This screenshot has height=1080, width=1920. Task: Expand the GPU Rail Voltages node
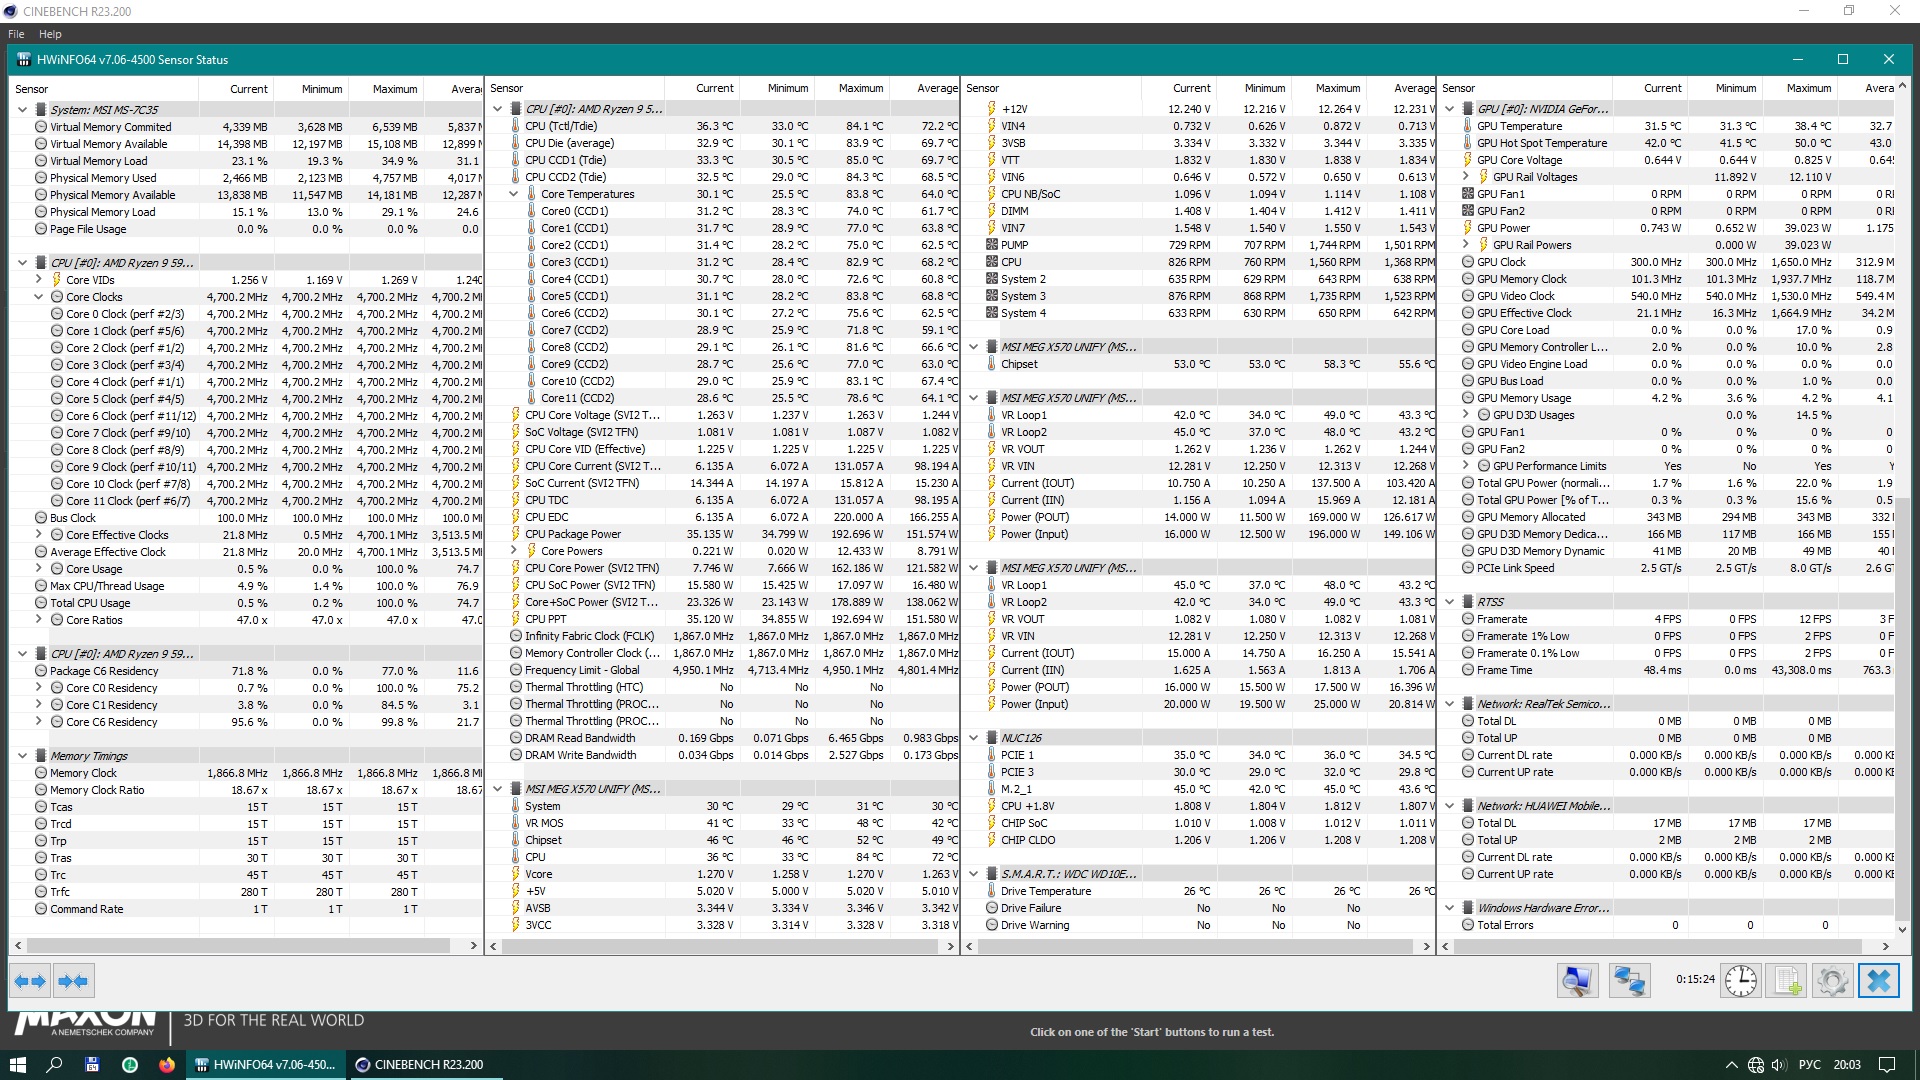click(x=1466, y=177)
